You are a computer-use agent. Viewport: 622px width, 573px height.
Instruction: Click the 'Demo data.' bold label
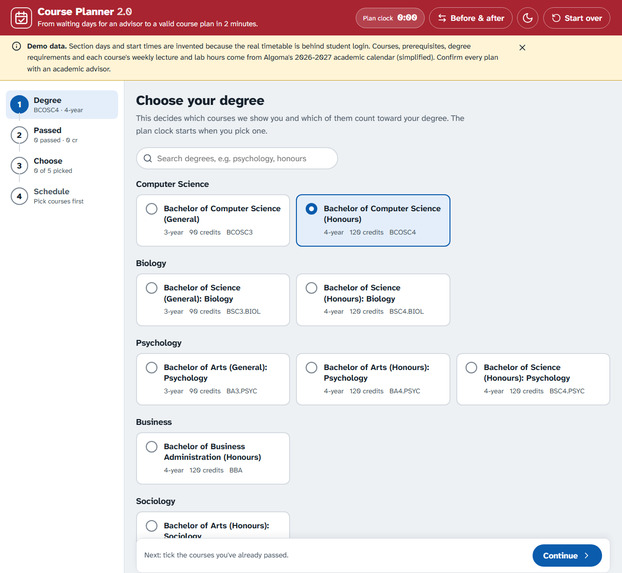click(47, 46)
